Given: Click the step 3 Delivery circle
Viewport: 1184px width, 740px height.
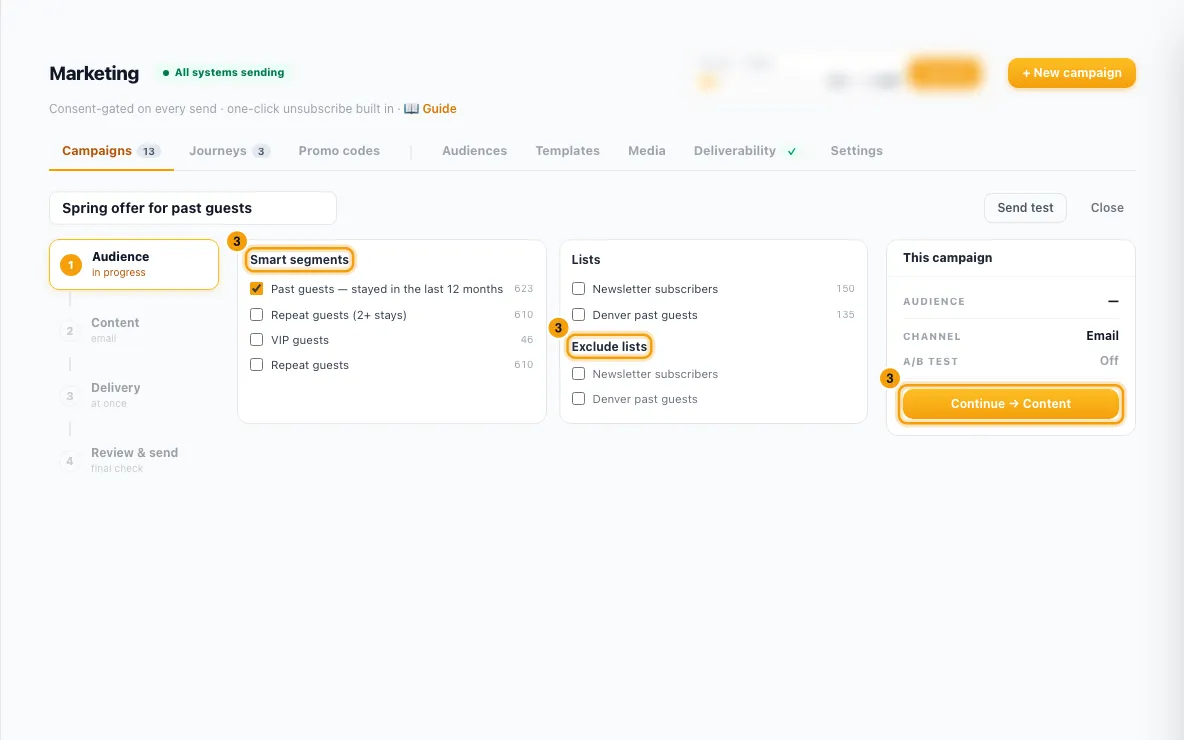Looking at the screenshot, I should pos(69,396).
